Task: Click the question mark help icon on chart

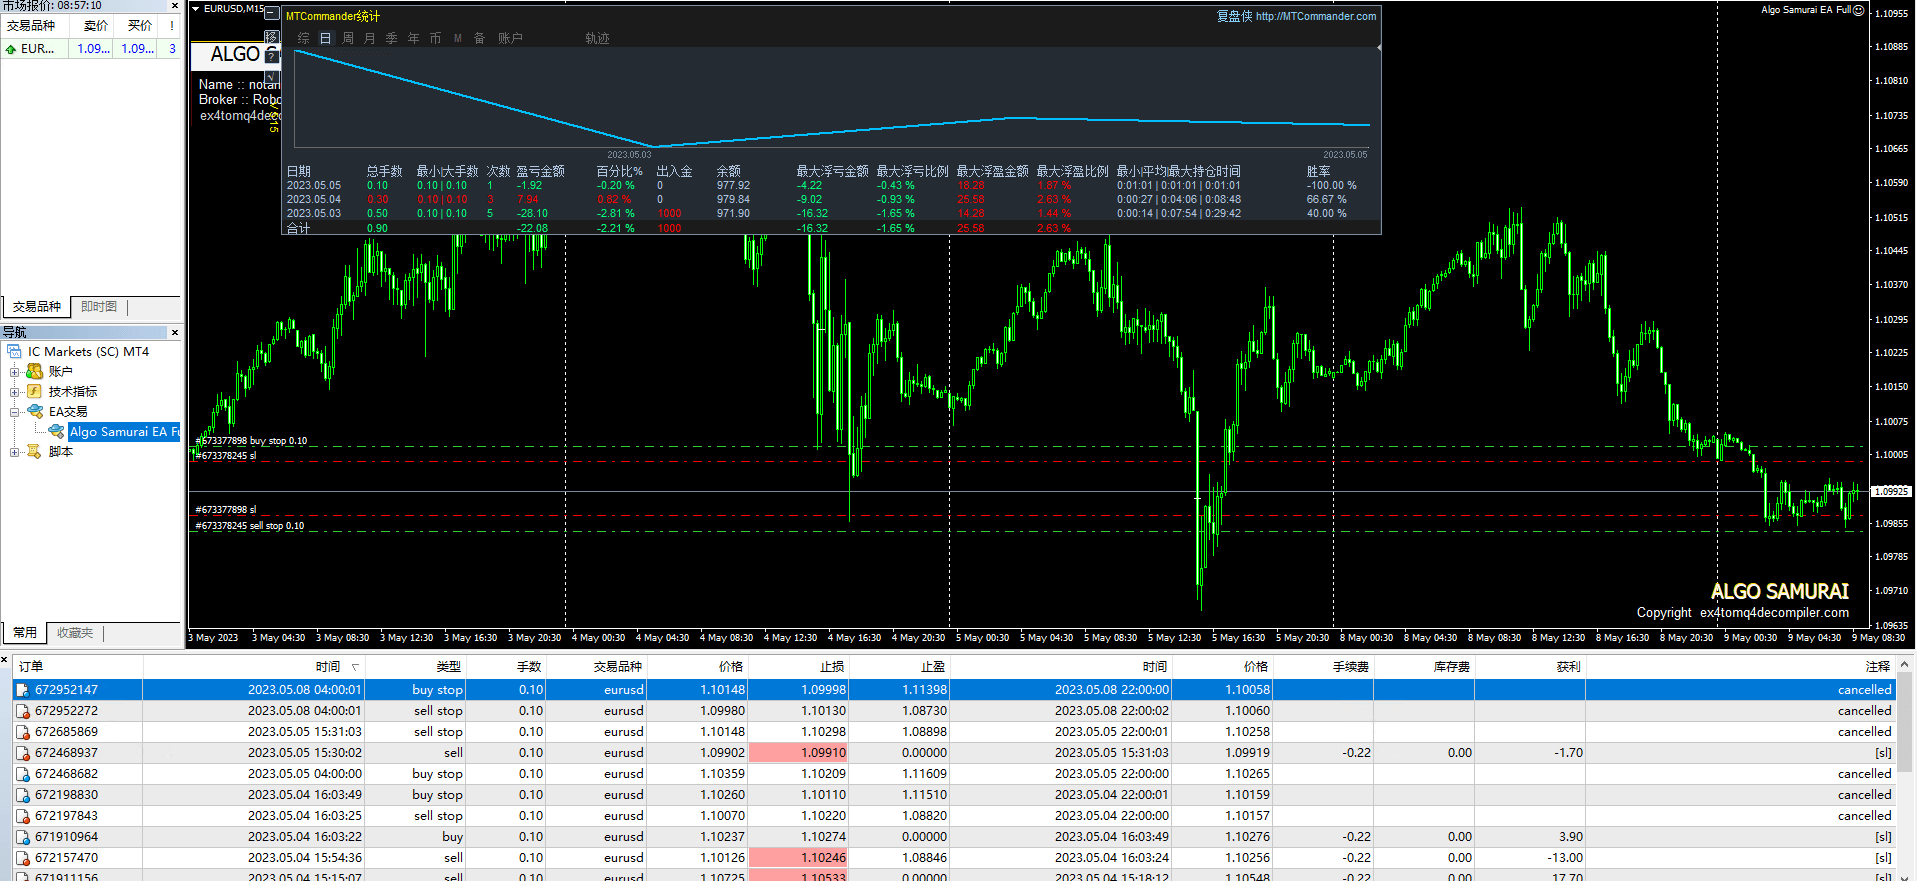Action: [x=271, y=56]
